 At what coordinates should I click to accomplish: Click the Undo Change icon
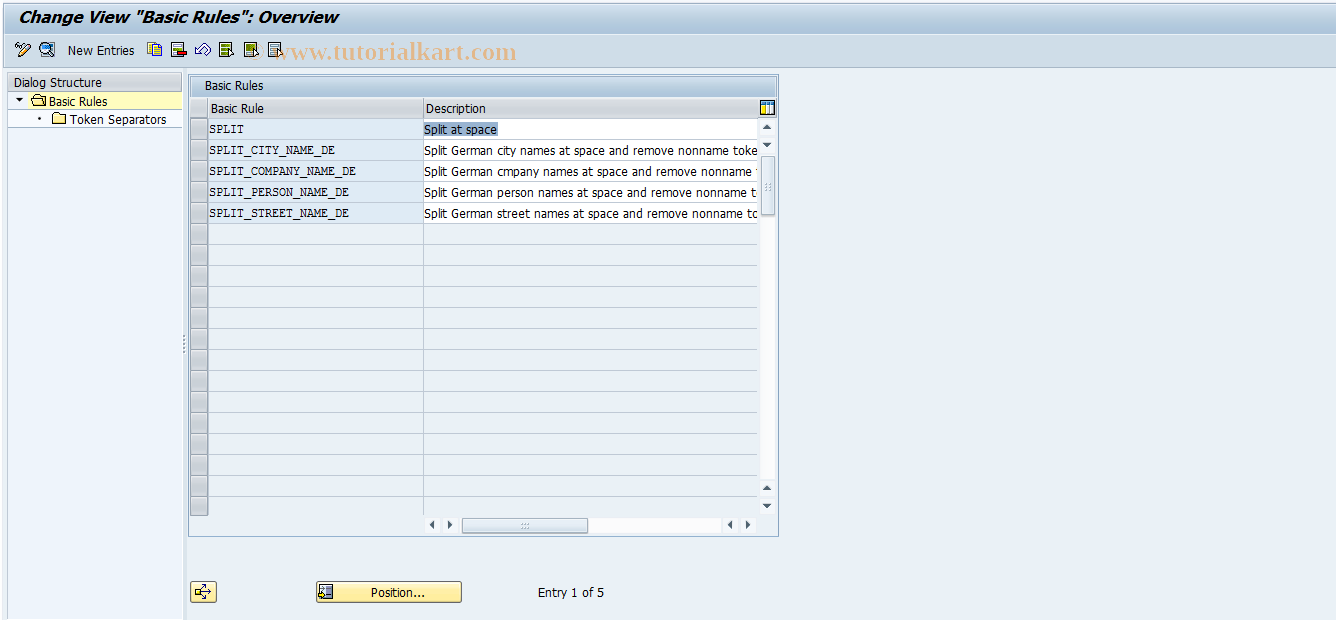202,50
